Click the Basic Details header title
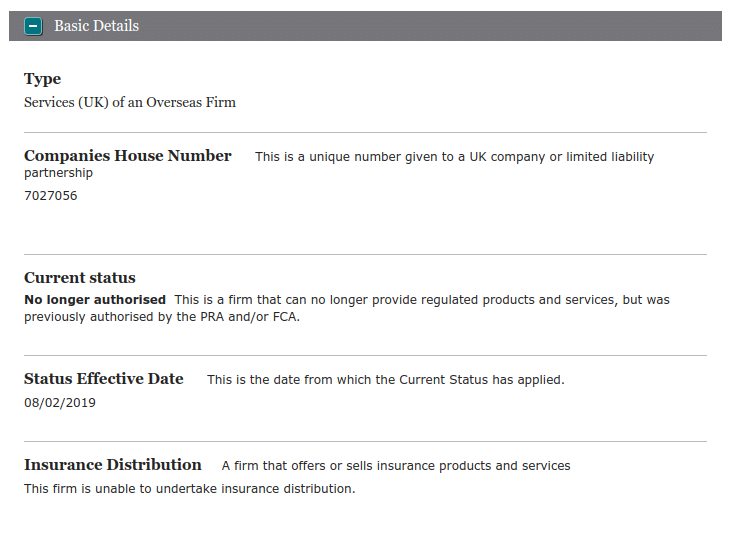The image size is (731, 544). pyautogui.click(x=96, y=26)
